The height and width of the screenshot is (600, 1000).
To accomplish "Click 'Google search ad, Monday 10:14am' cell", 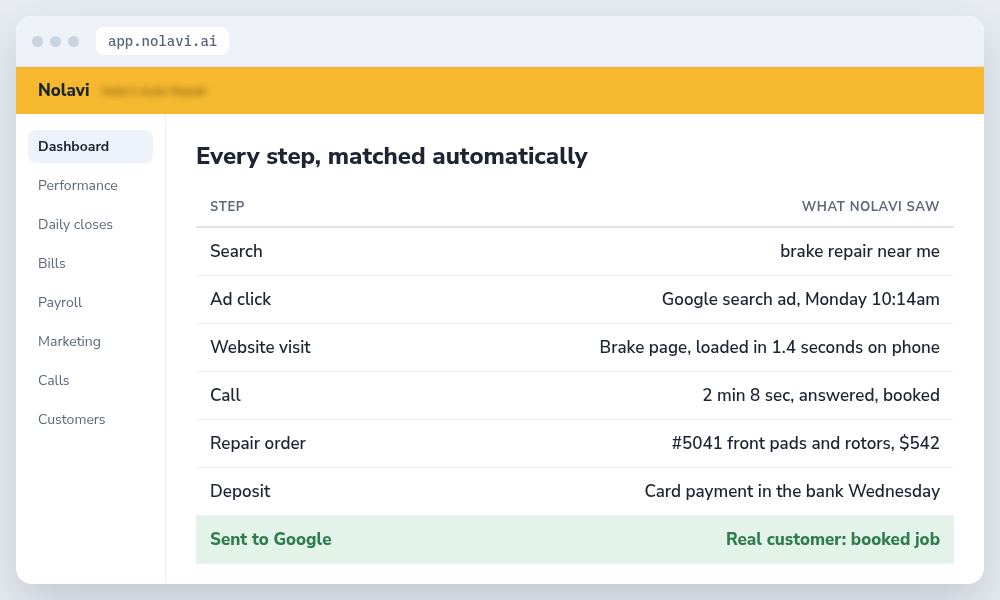I will point(800,299).
